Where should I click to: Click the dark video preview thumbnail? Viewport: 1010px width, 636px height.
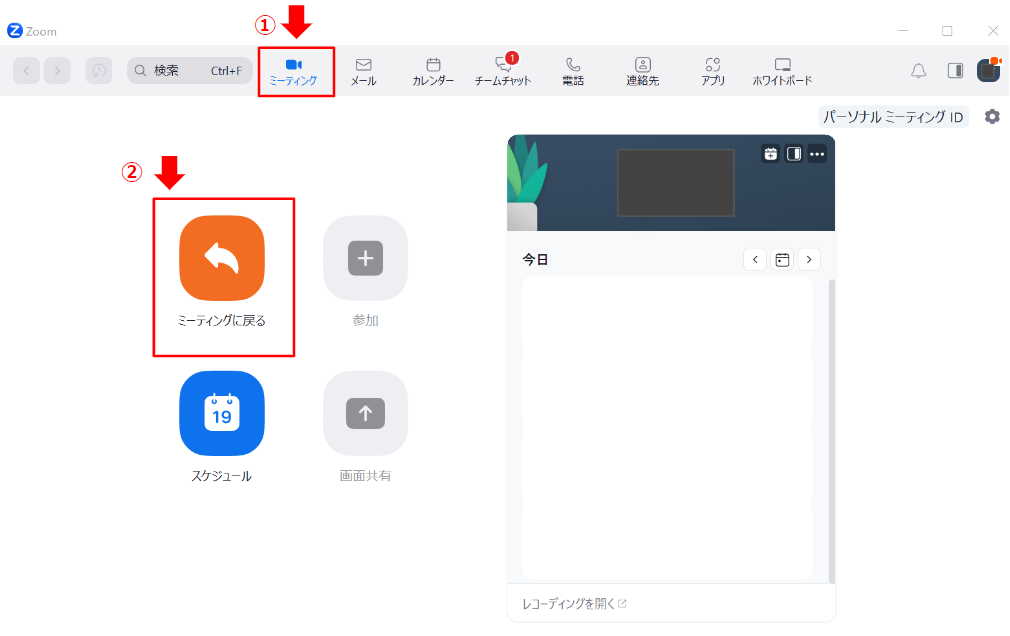[x=676, y=182]
